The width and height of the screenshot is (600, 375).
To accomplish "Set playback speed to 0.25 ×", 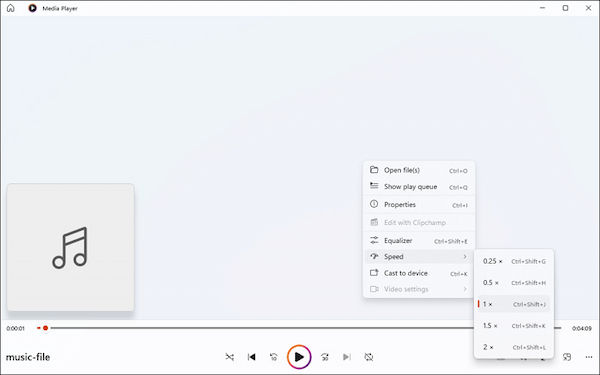I will 514,261.
